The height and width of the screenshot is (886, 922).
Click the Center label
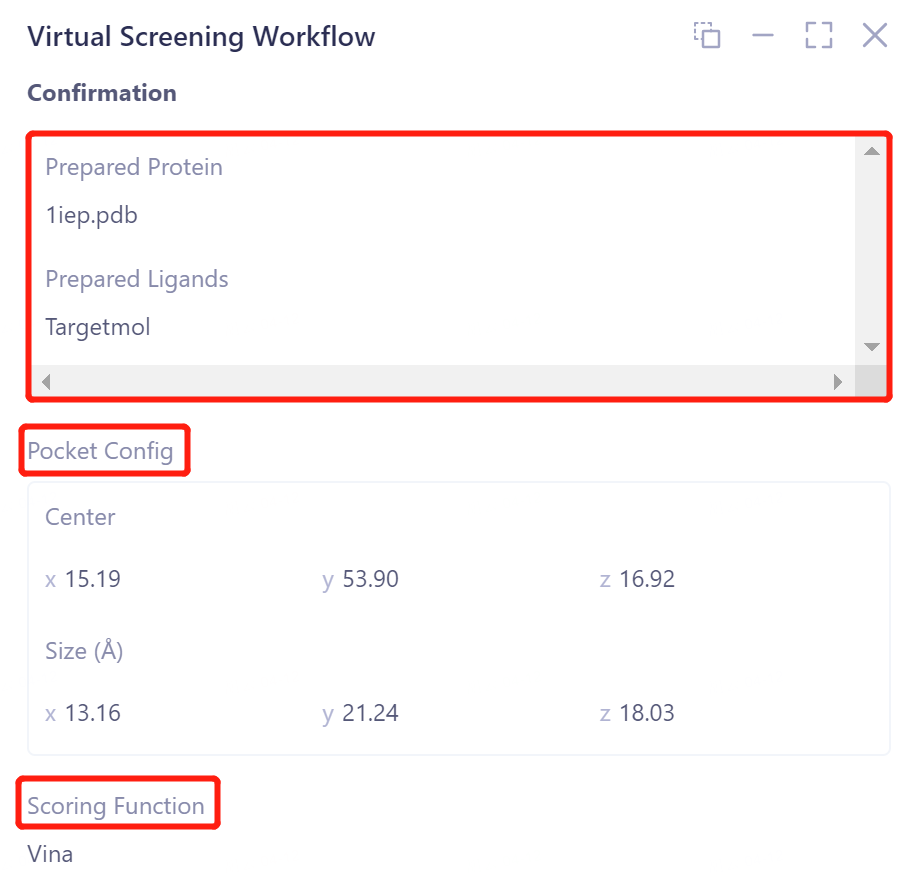pos(80,517)
